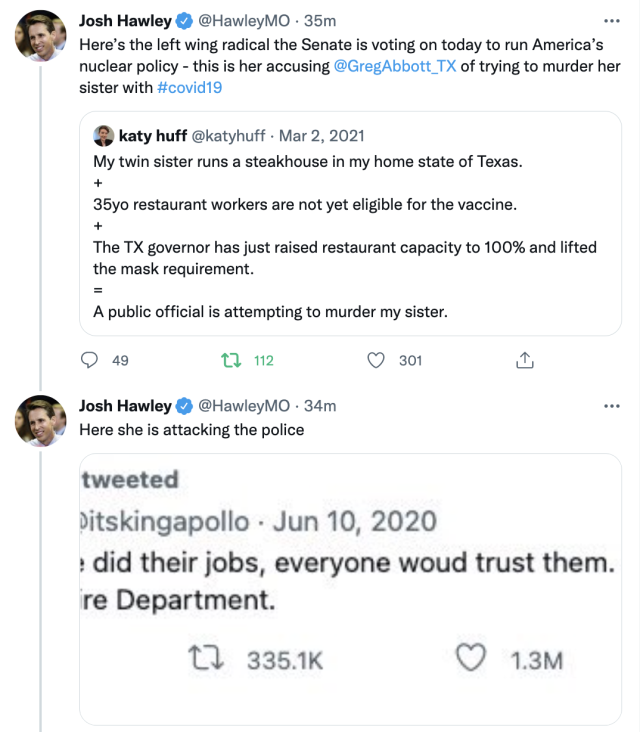Image resolution: width=640 pixels, height=732 pixels.
Task: Click the share icon on the first tweet
Action: pos(523,360)
